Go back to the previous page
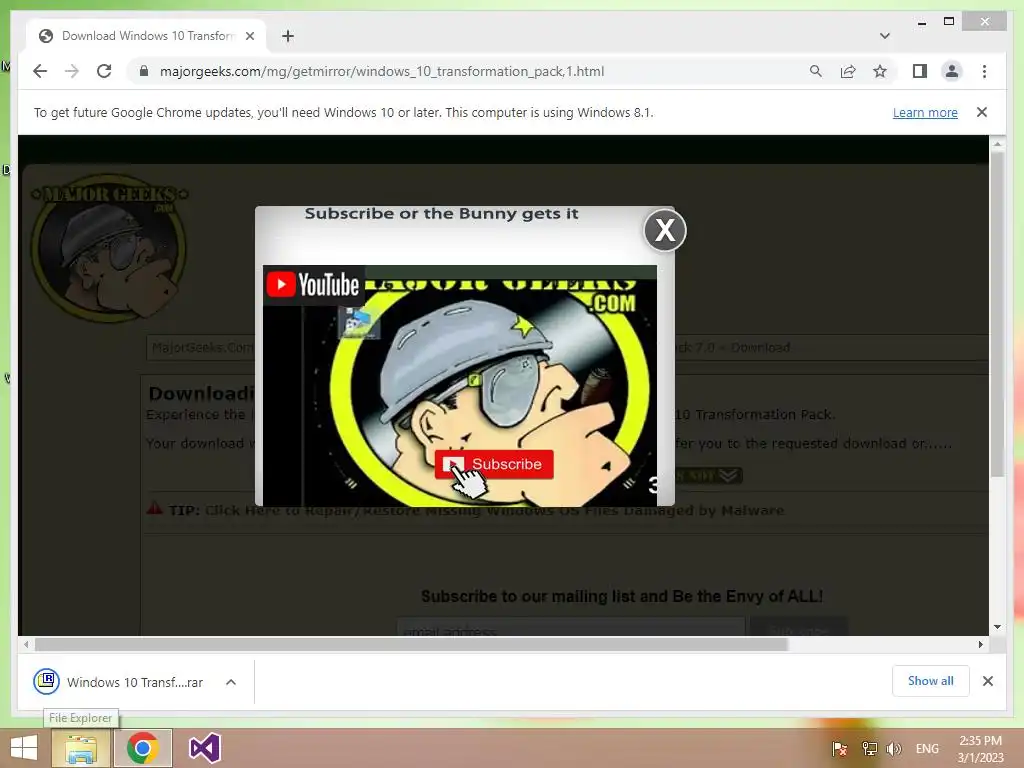1024x768 pixels. pos(40,71)
